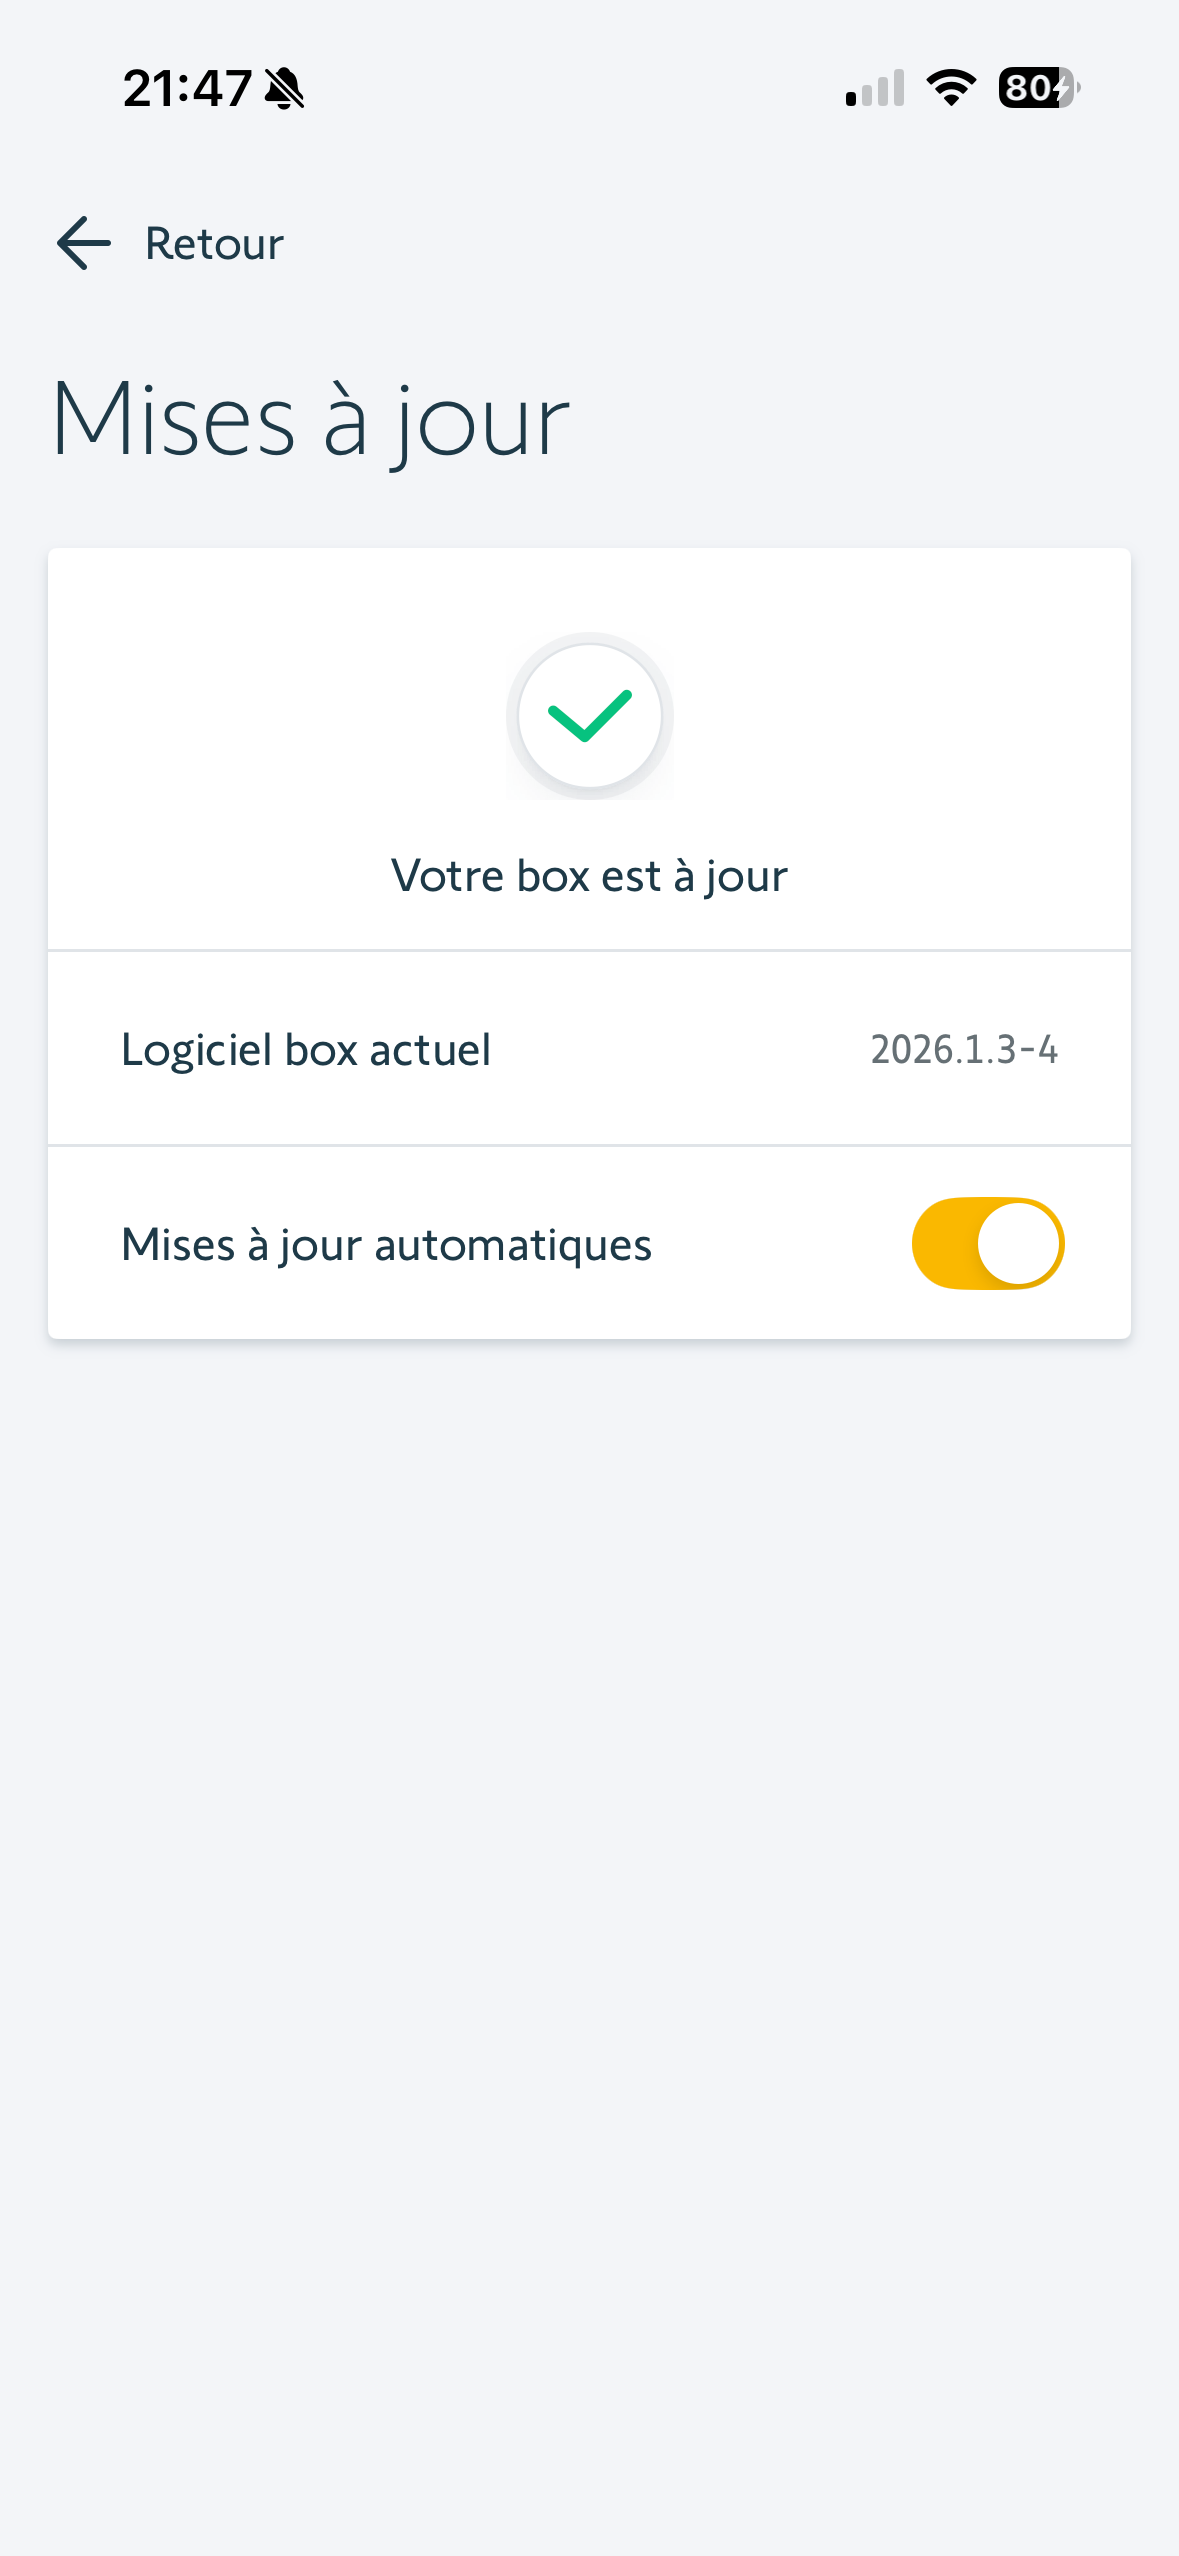This screenshot has height=2556, width=1179.
Task: Click the Retour label
Action: click(x=214, y=244)
